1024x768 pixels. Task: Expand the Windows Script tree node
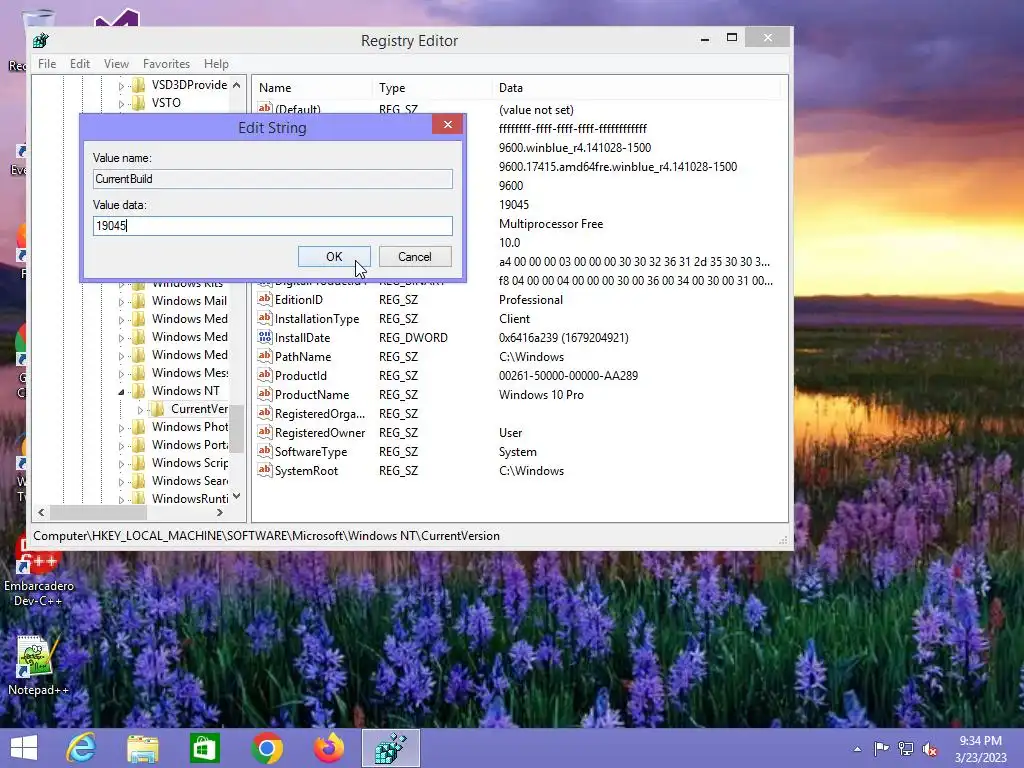121,464
